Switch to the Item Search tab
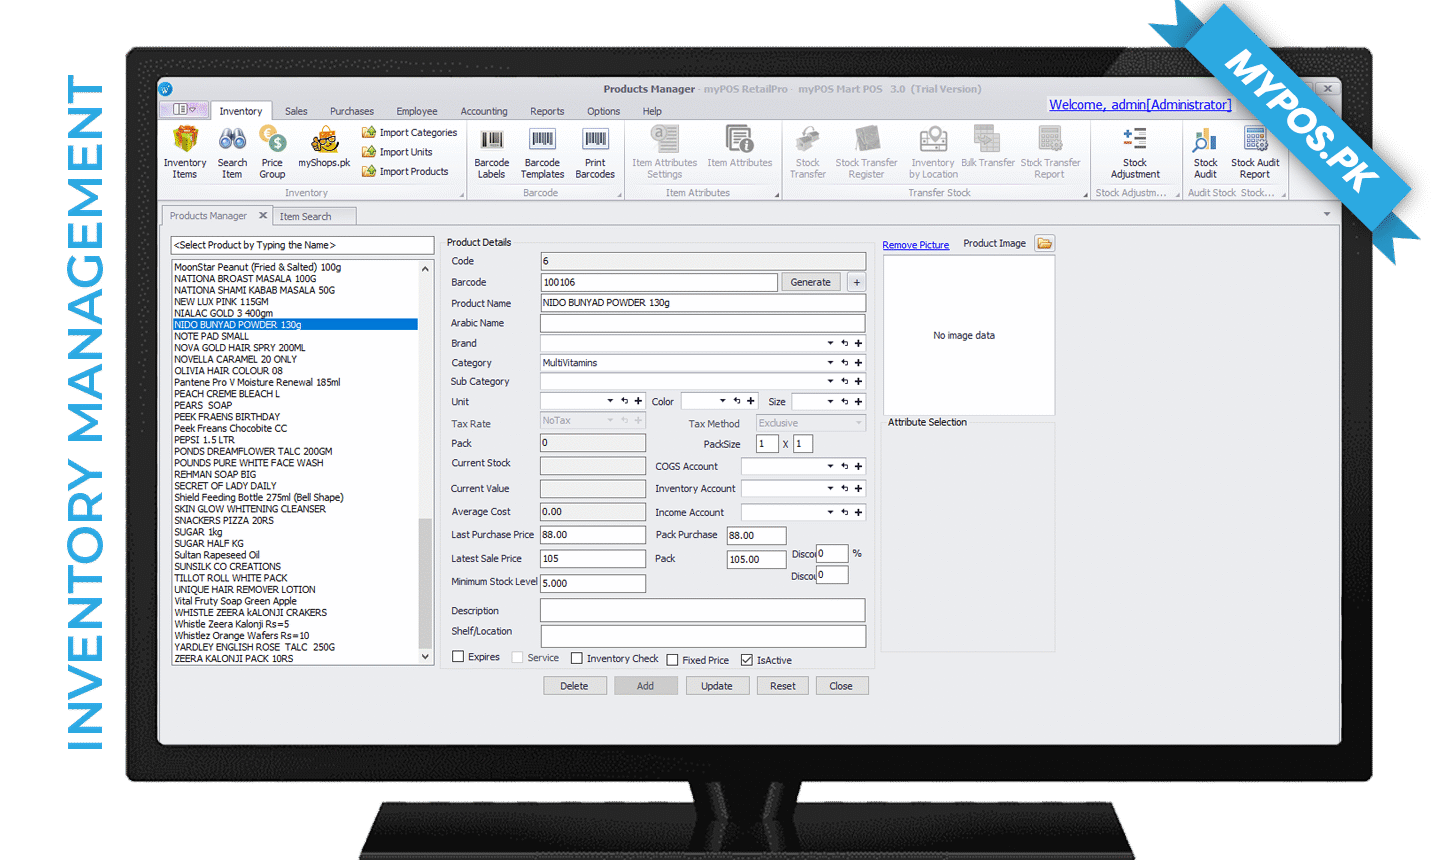This screenshot has width=1440, height=860. [305, 216]
